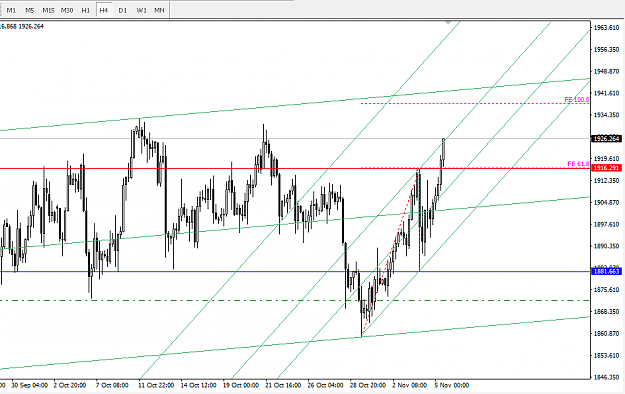This screenshot has height=394, width=625.
Task: Click the 1912.350 price axis value
Action: pyautogui.click(x=606, y=181)
